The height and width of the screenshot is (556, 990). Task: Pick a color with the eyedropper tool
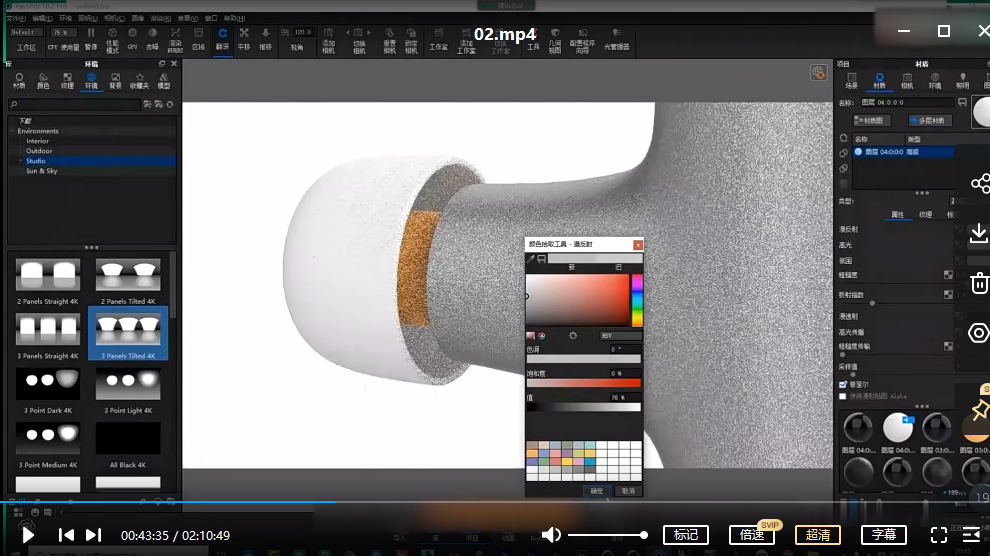(532, 258)
